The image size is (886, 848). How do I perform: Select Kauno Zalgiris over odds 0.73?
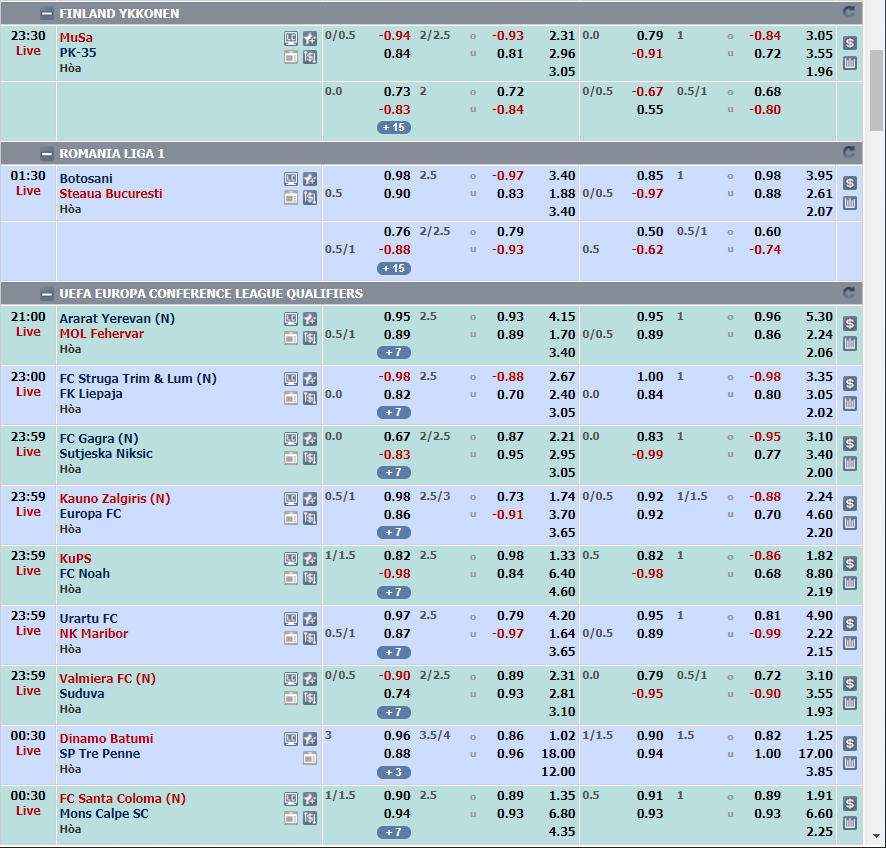pos(510,497)
